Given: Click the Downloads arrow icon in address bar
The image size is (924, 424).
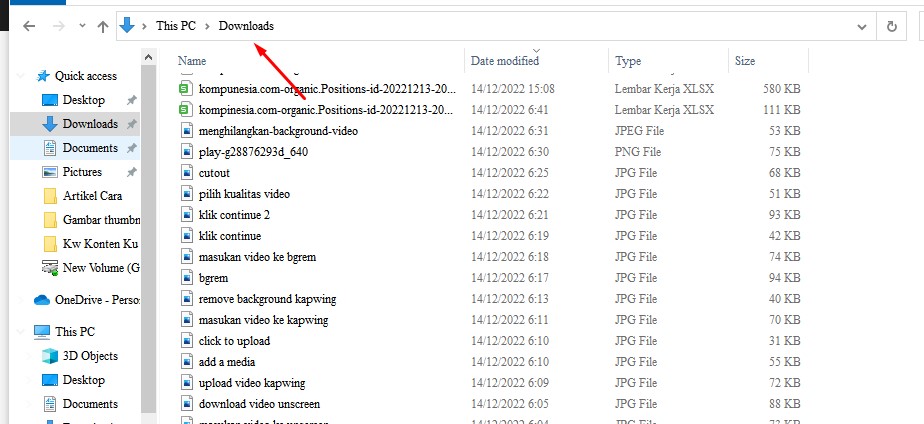Looking at the screenshot, I should [x=127, y=25].
